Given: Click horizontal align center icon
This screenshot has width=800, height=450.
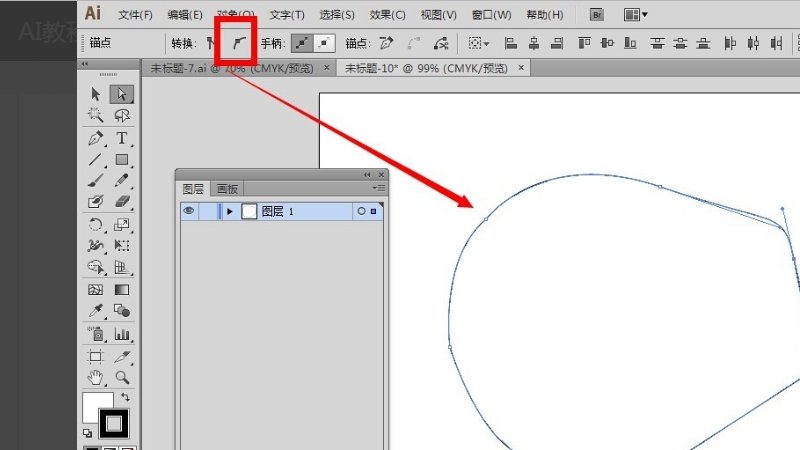Looking at the screenshot, I should [x=534, y=43].
